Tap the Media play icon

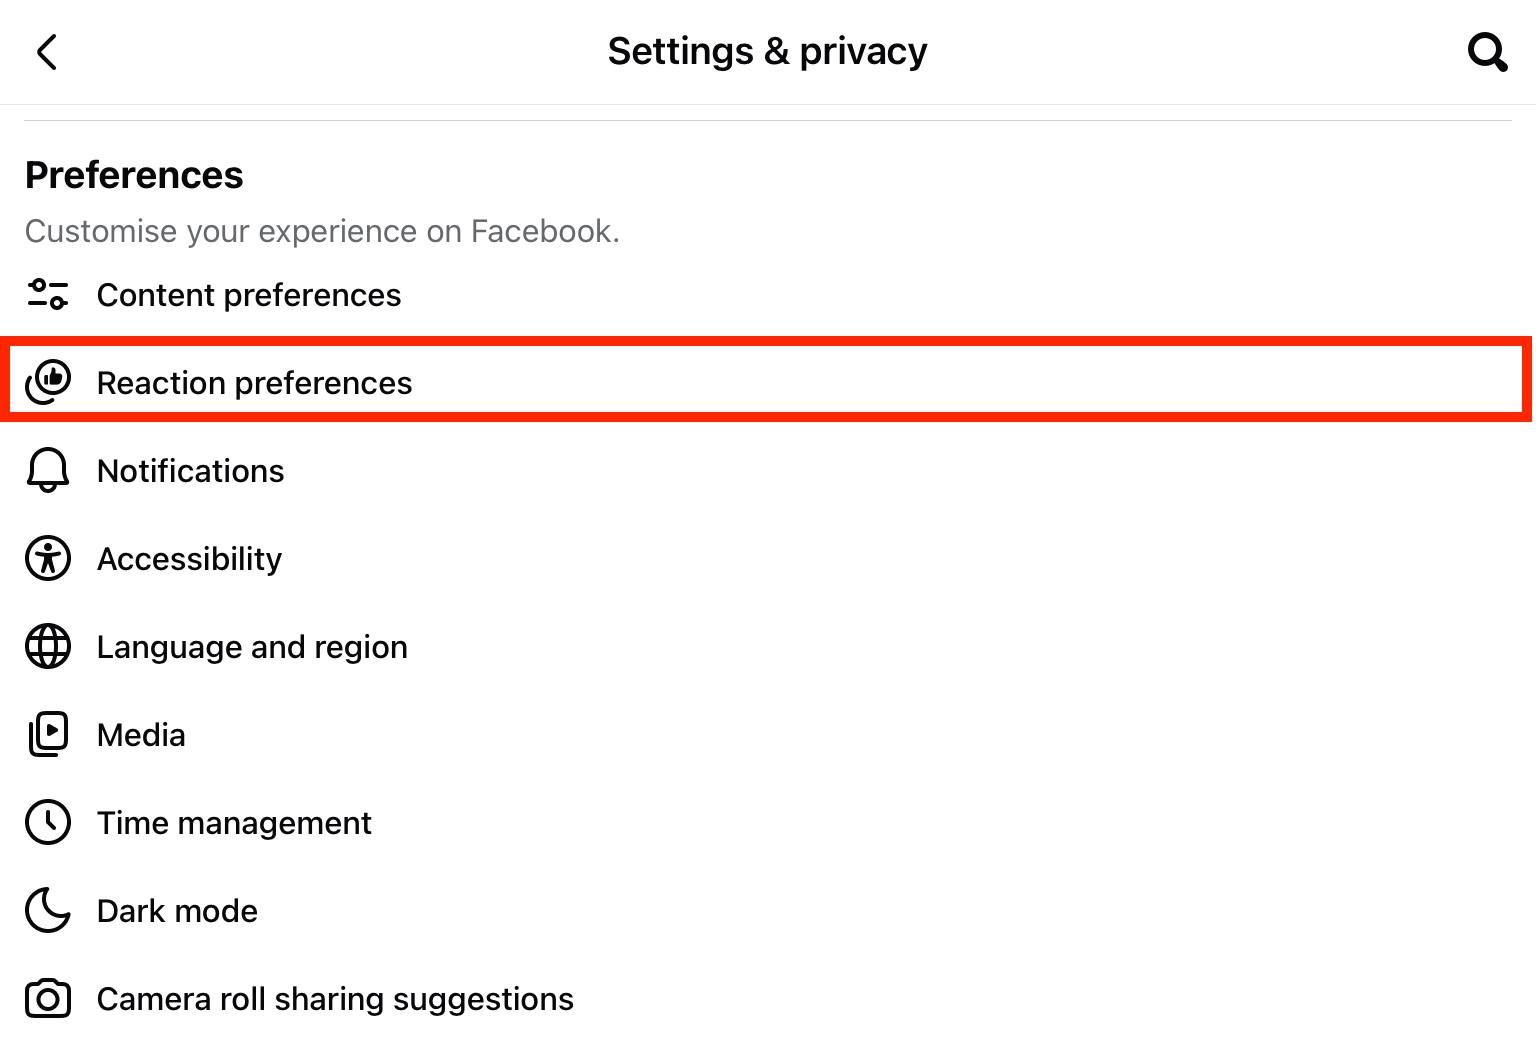[47, 734]
